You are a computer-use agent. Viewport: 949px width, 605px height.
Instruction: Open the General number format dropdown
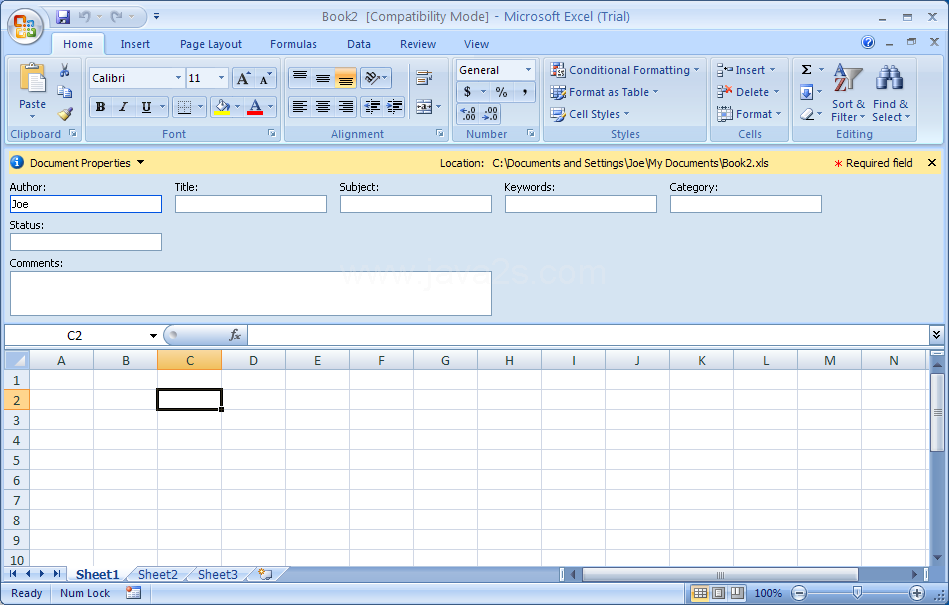[x=528, y=70]
